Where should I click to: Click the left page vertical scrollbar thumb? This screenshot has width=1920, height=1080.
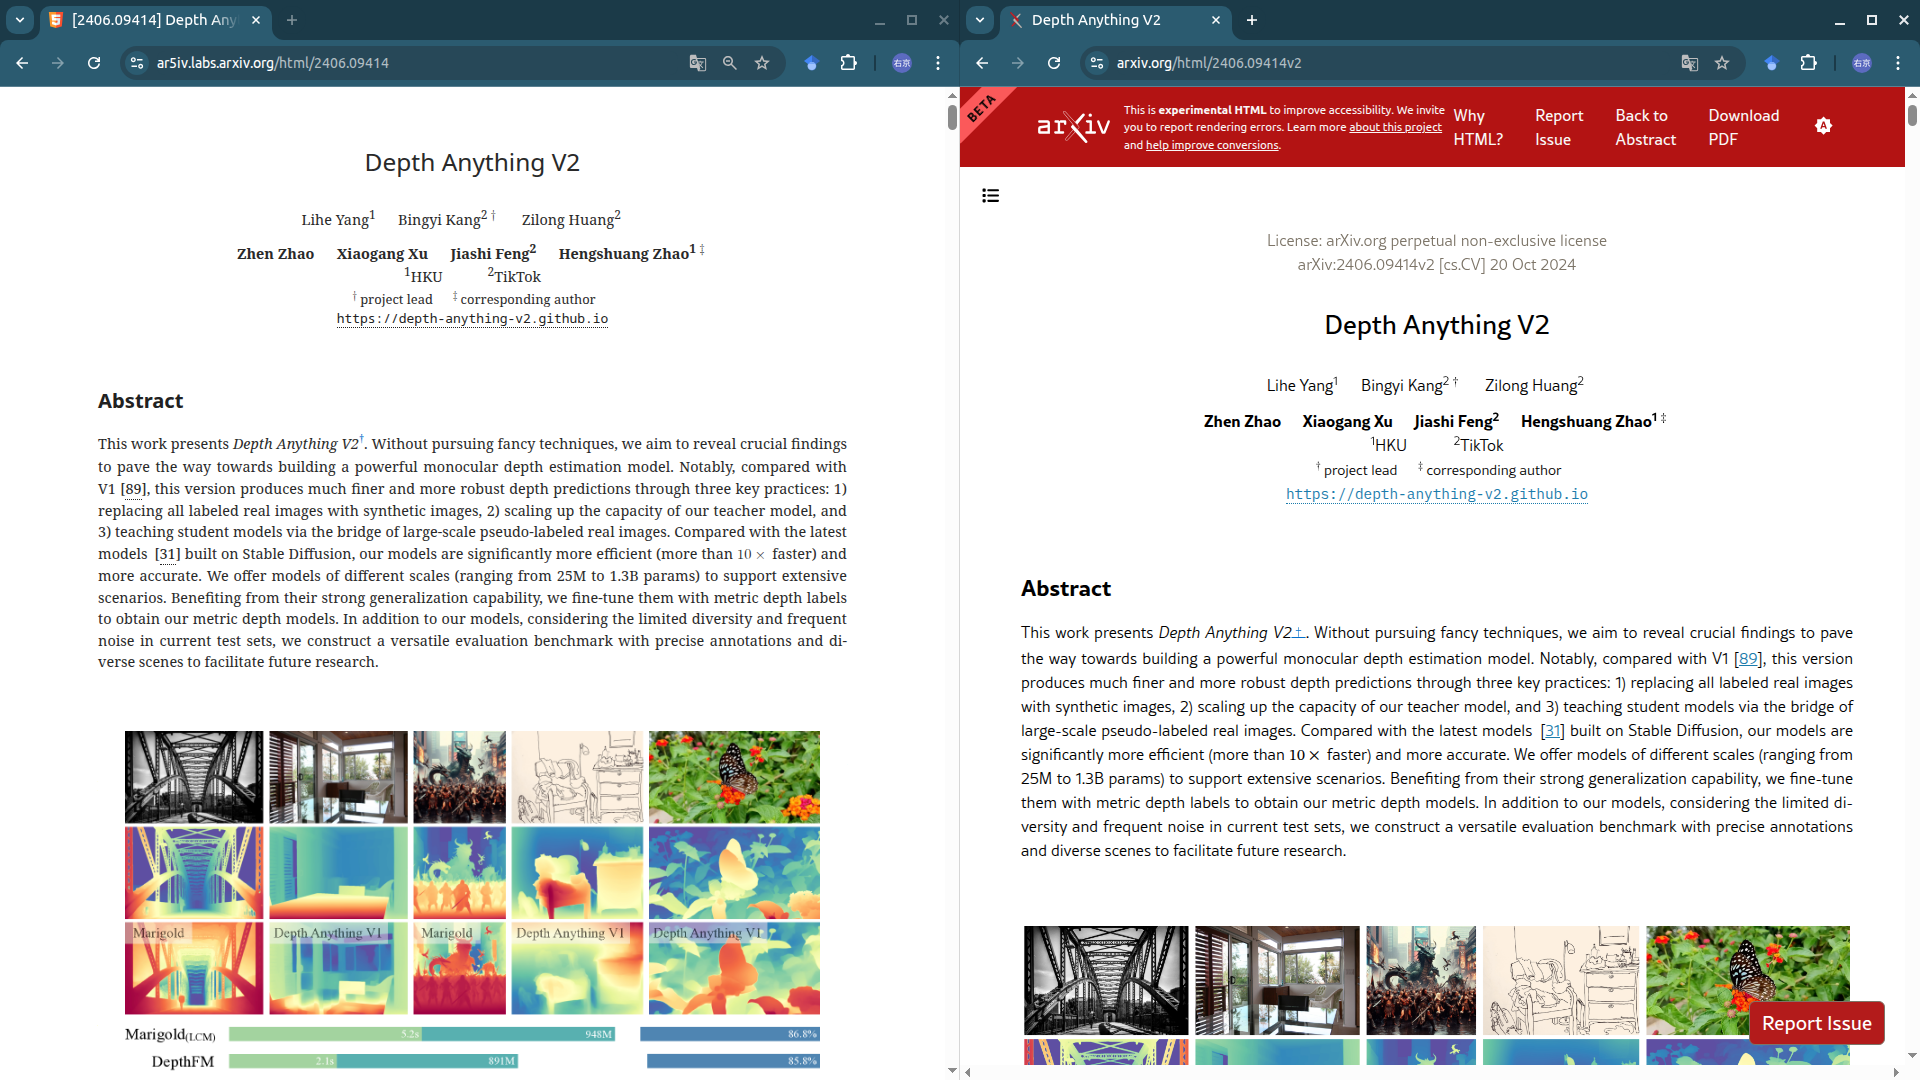click(x=951, y=116)
